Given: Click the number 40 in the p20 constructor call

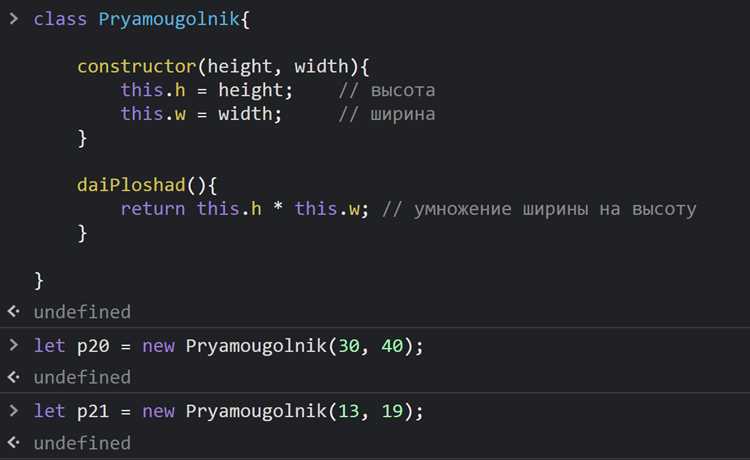Looking at the screenshot, I should (x=392, y=346).
